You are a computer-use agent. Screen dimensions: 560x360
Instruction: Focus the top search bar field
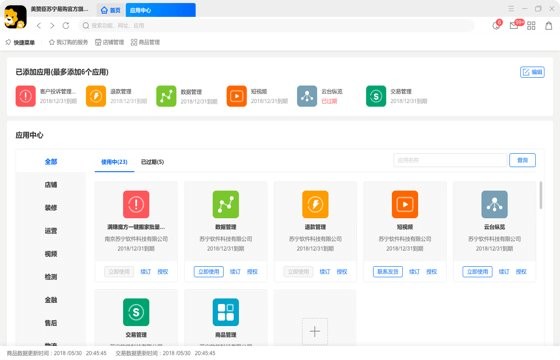[276, 26]
